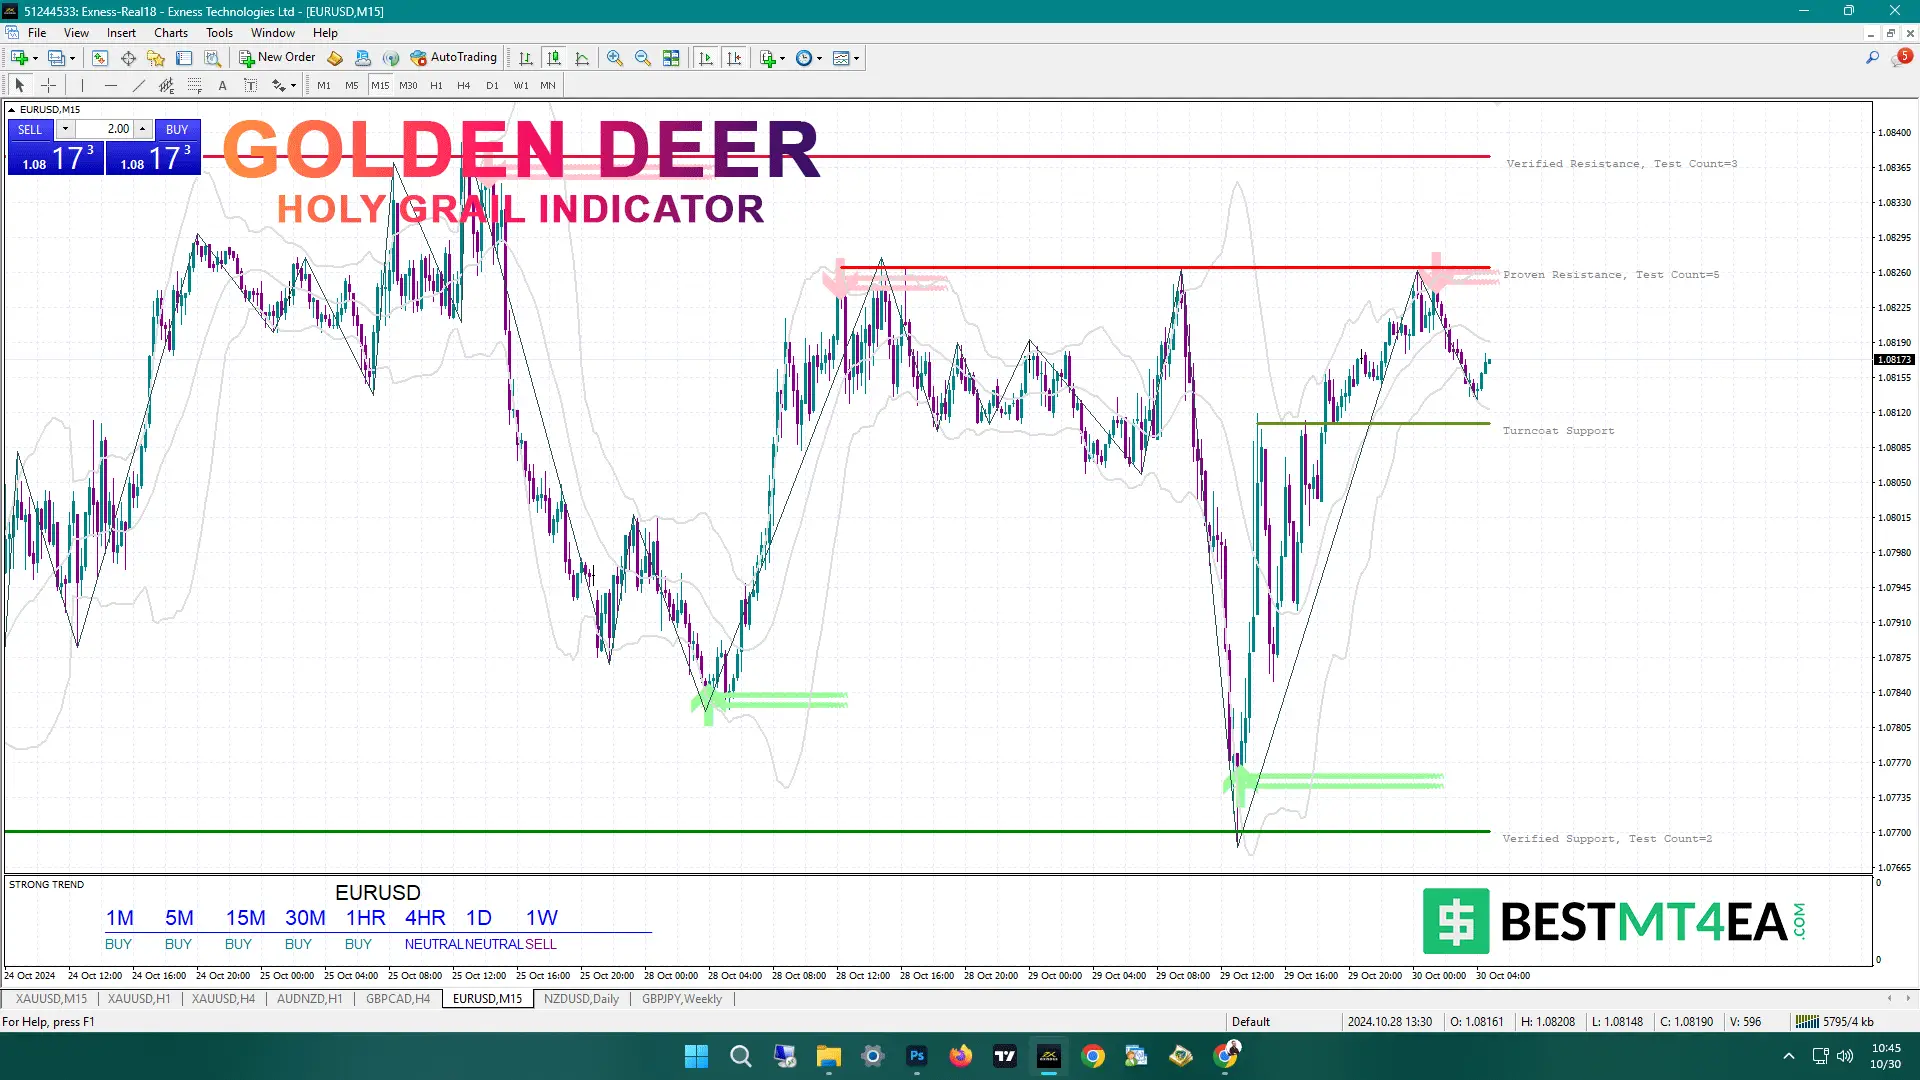Switch to the NZDUSD,Daily chart tab
1920x1080 pixels.
(x=581, y=998)
